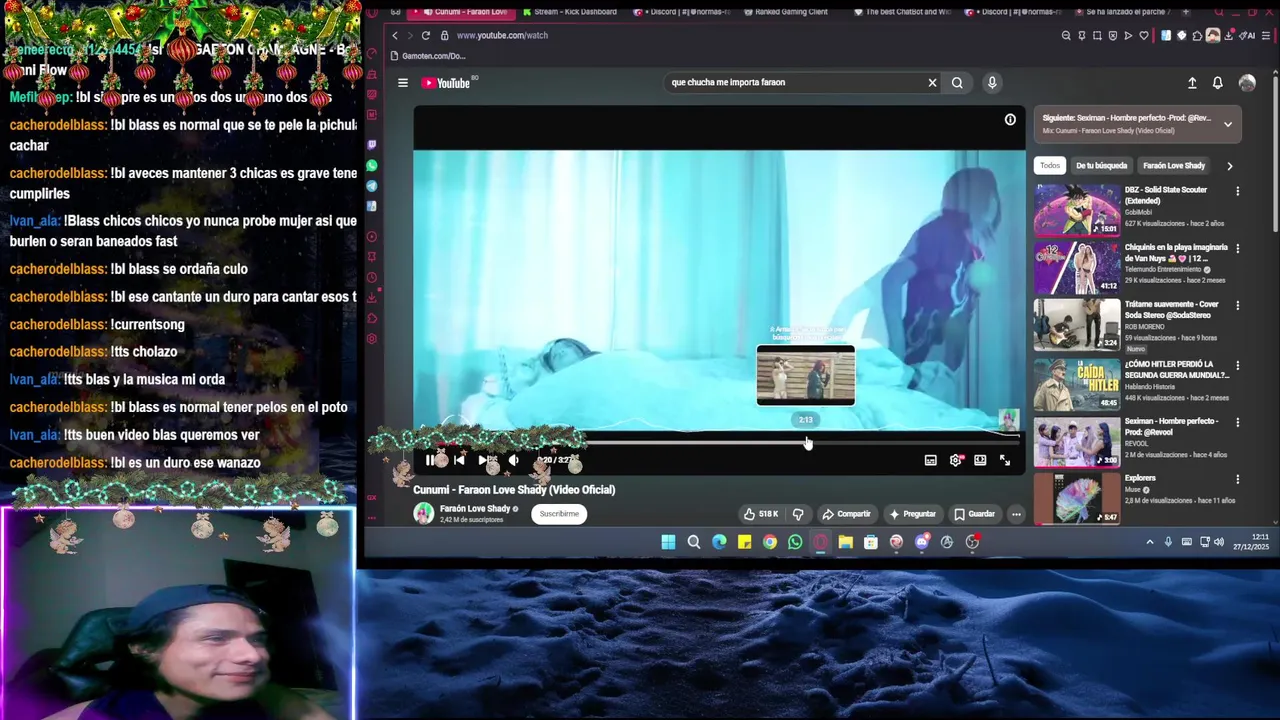
Task: Open the taskbar Search icon
Action: [694, 542]
